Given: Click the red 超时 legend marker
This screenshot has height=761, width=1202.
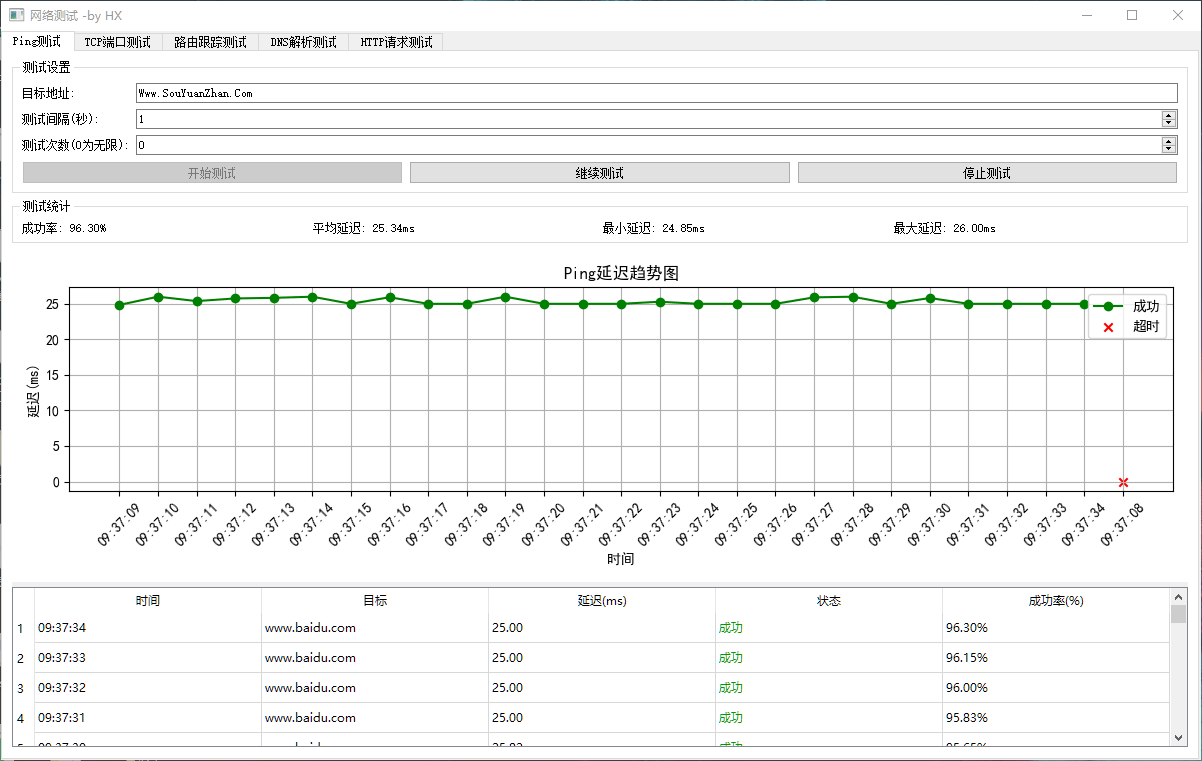Looking at the screenshot, I should point(1108,327).
